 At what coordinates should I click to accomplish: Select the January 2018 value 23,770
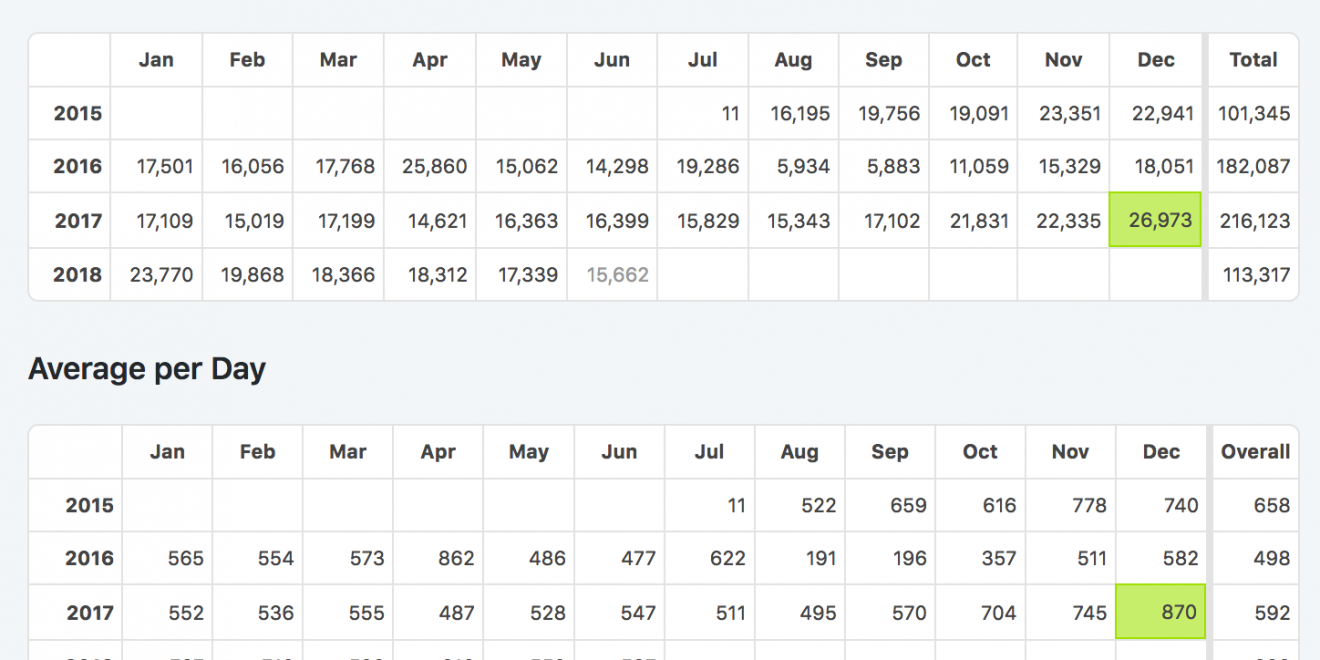coord(161,274)
